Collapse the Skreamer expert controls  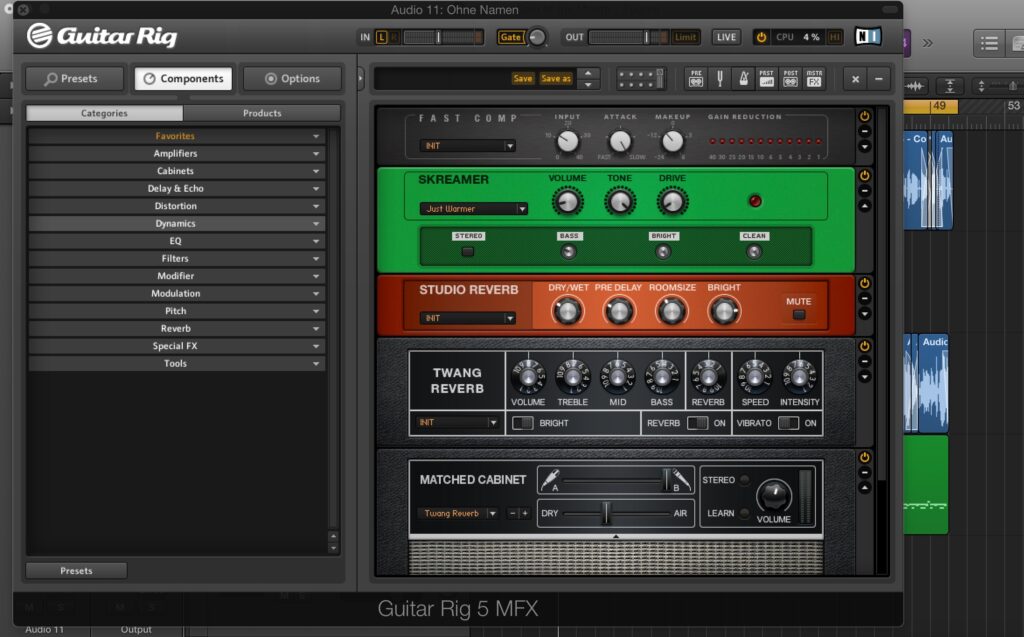click(865, 206)
